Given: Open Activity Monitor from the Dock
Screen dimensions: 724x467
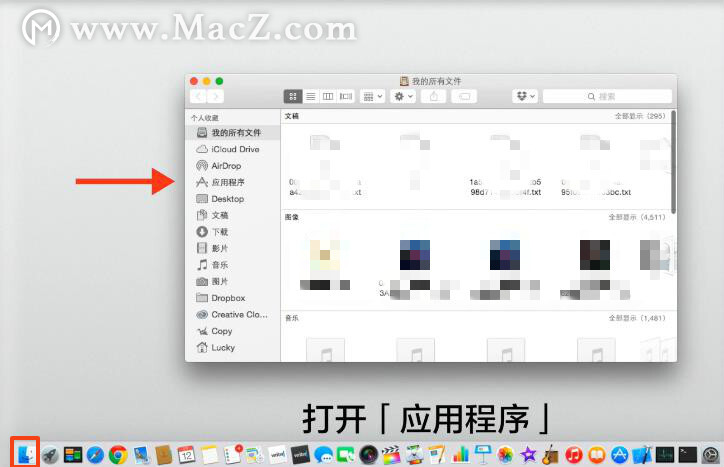Looking at the screenshot, I should [665, 455].
